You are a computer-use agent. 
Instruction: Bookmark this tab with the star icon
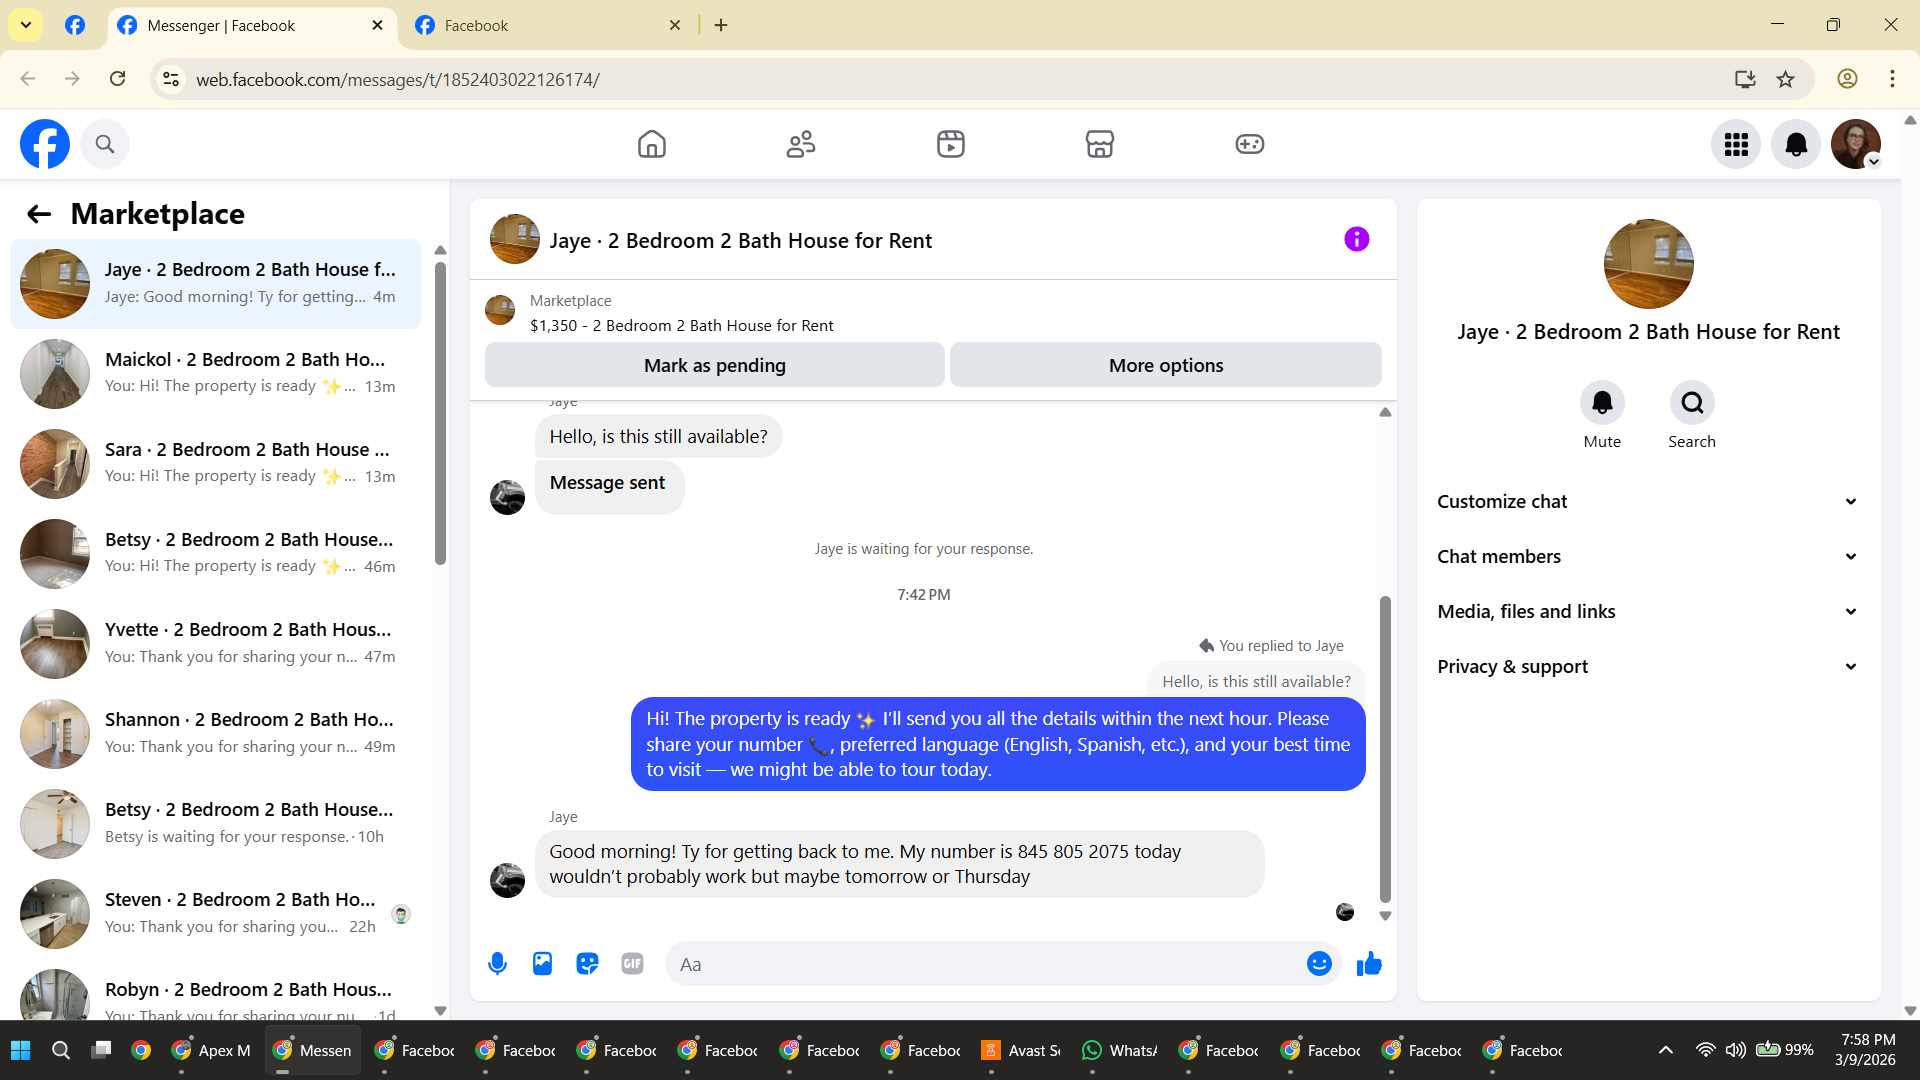pyautogui.click(x=1786, y=79)
